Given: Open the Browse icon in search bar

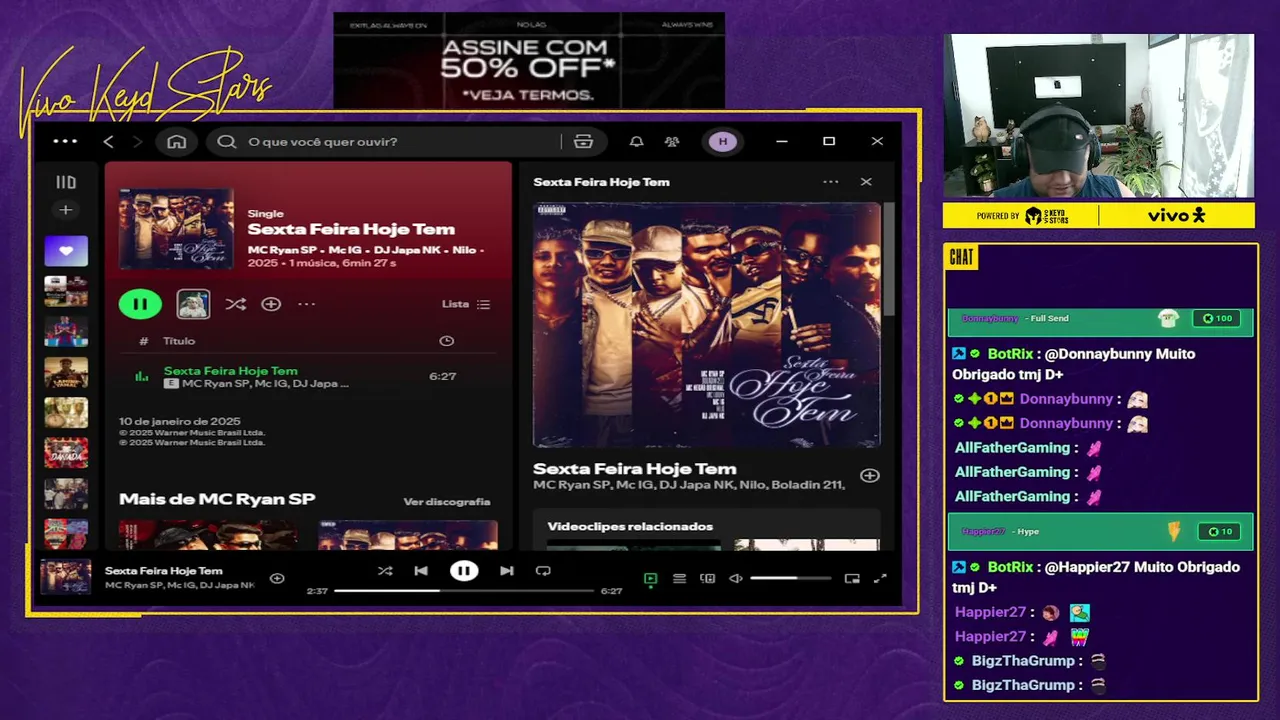Looking at the screenshot, I should point(584,142).
